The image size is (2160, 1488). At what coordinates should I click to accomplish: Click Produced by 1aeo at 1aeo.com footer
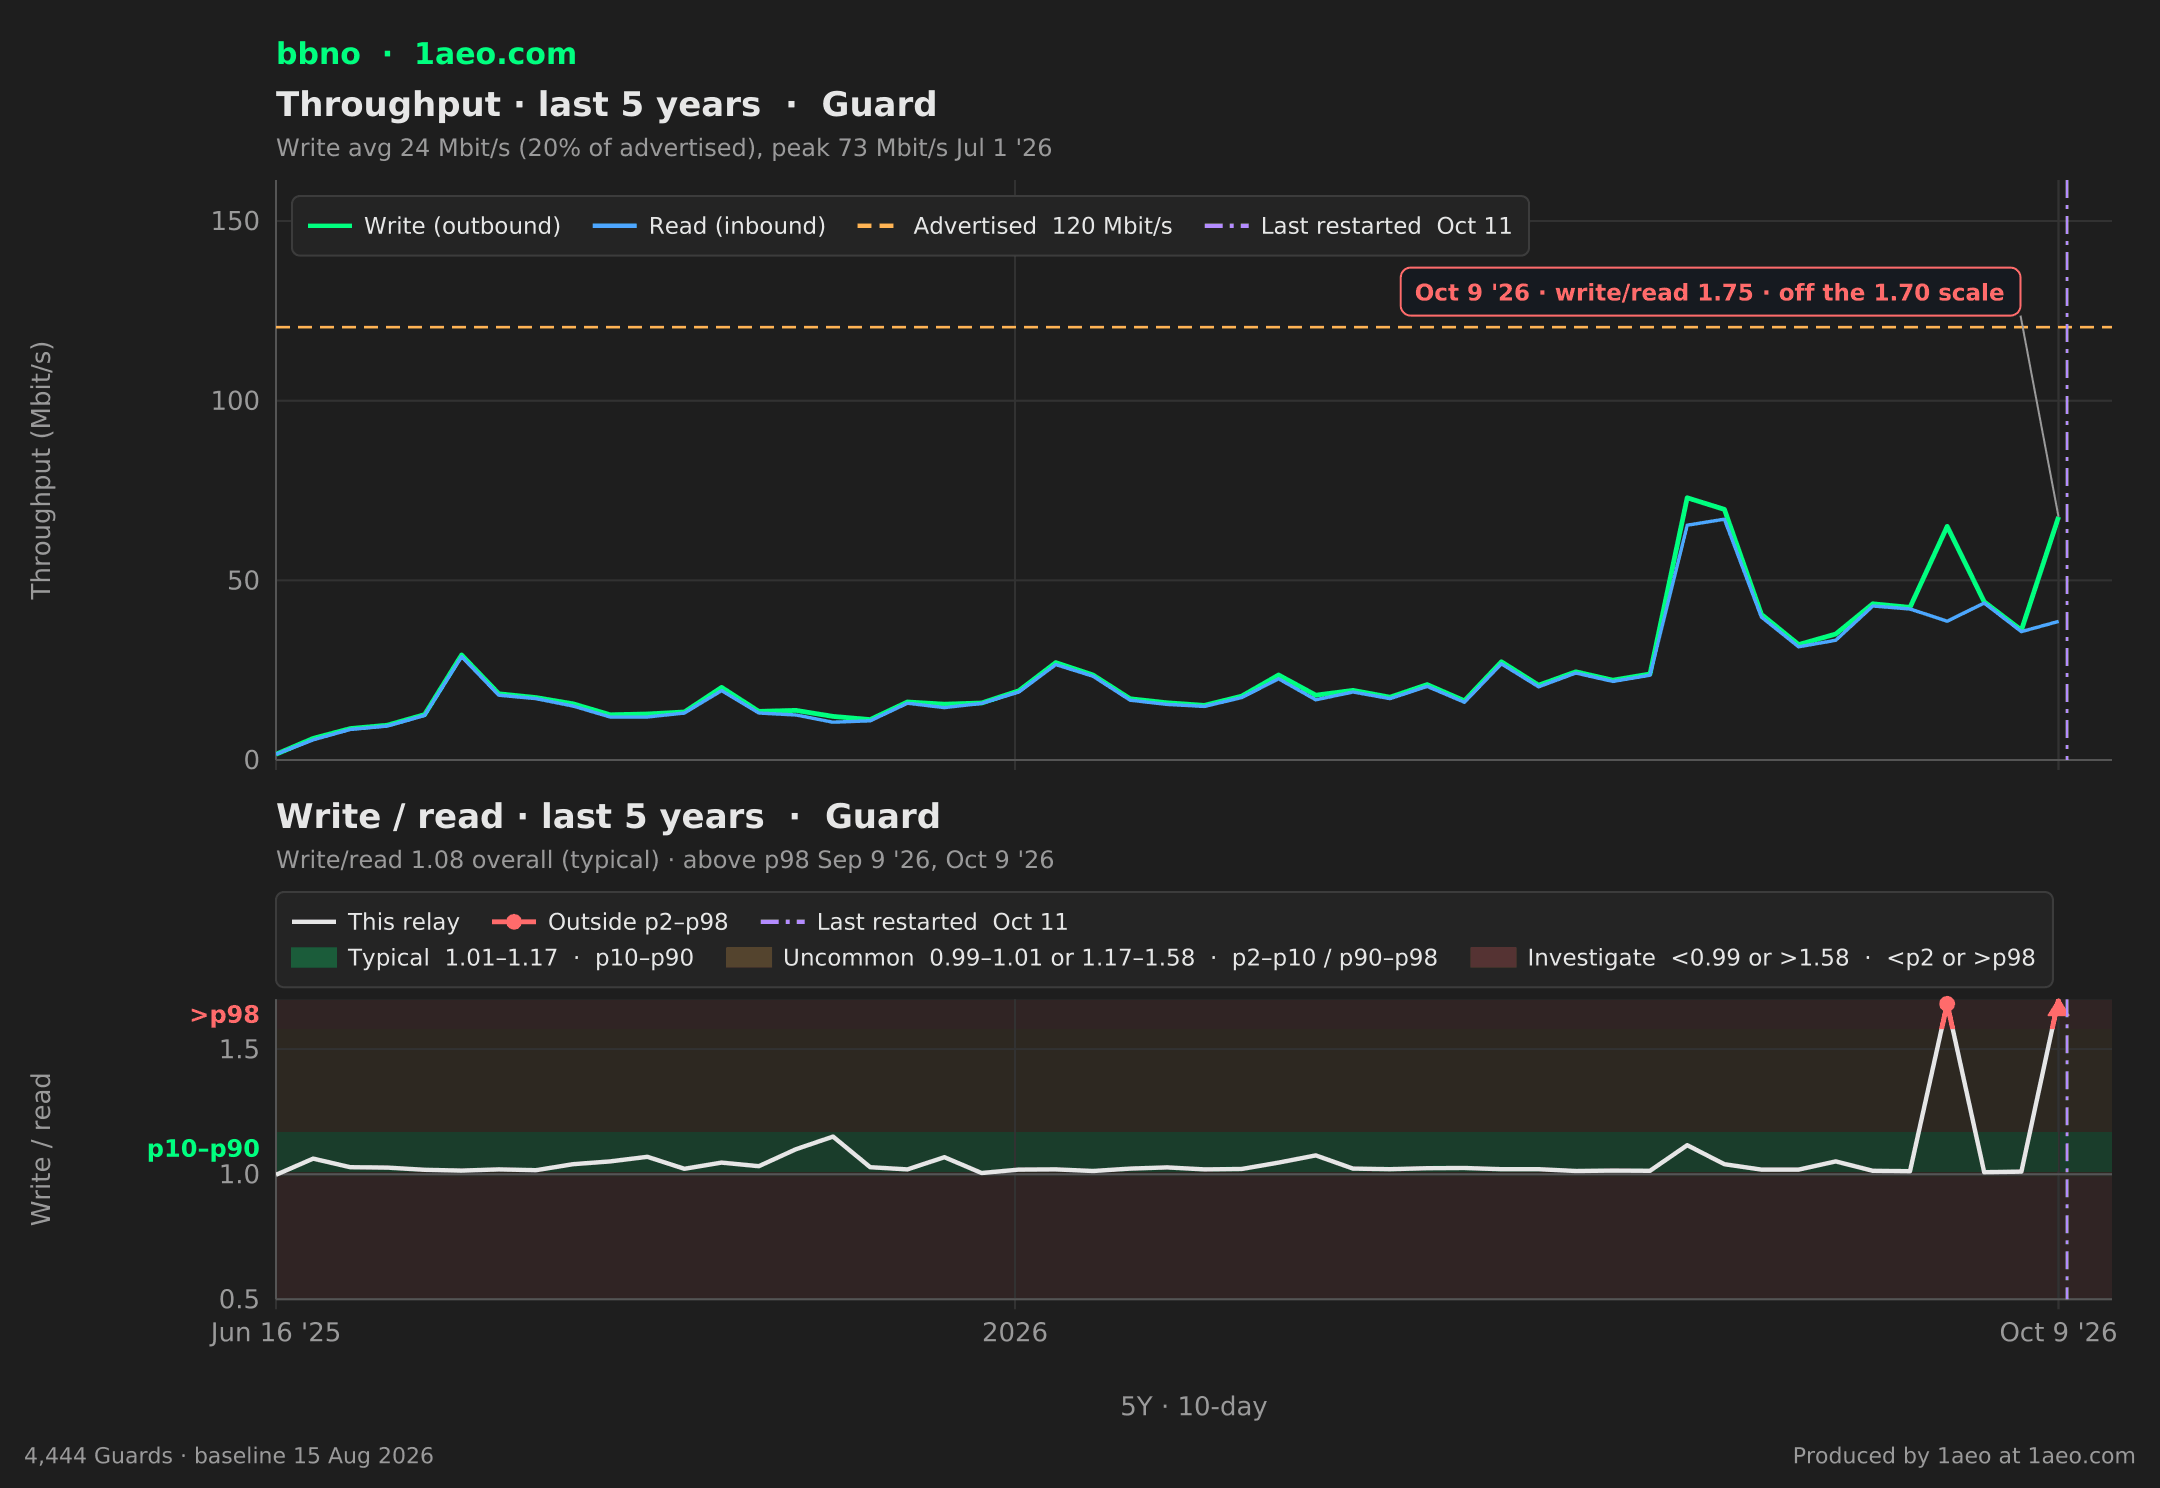tap(1964, 1456)
